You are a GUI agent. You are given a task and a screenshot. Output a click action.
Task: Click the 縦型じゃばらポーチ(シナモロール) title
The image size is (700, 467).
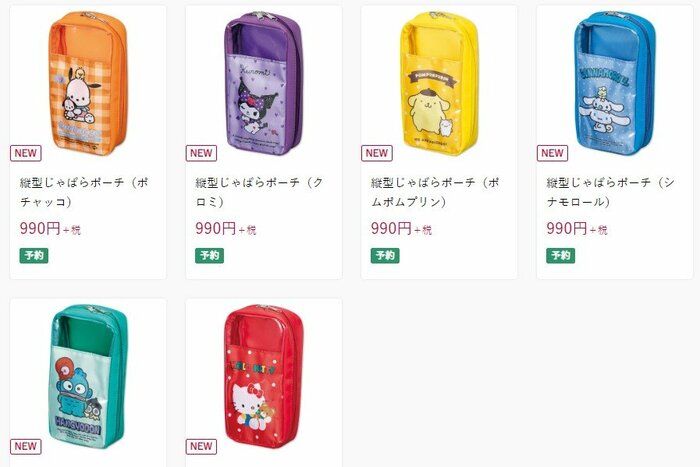tap(612, 192)
